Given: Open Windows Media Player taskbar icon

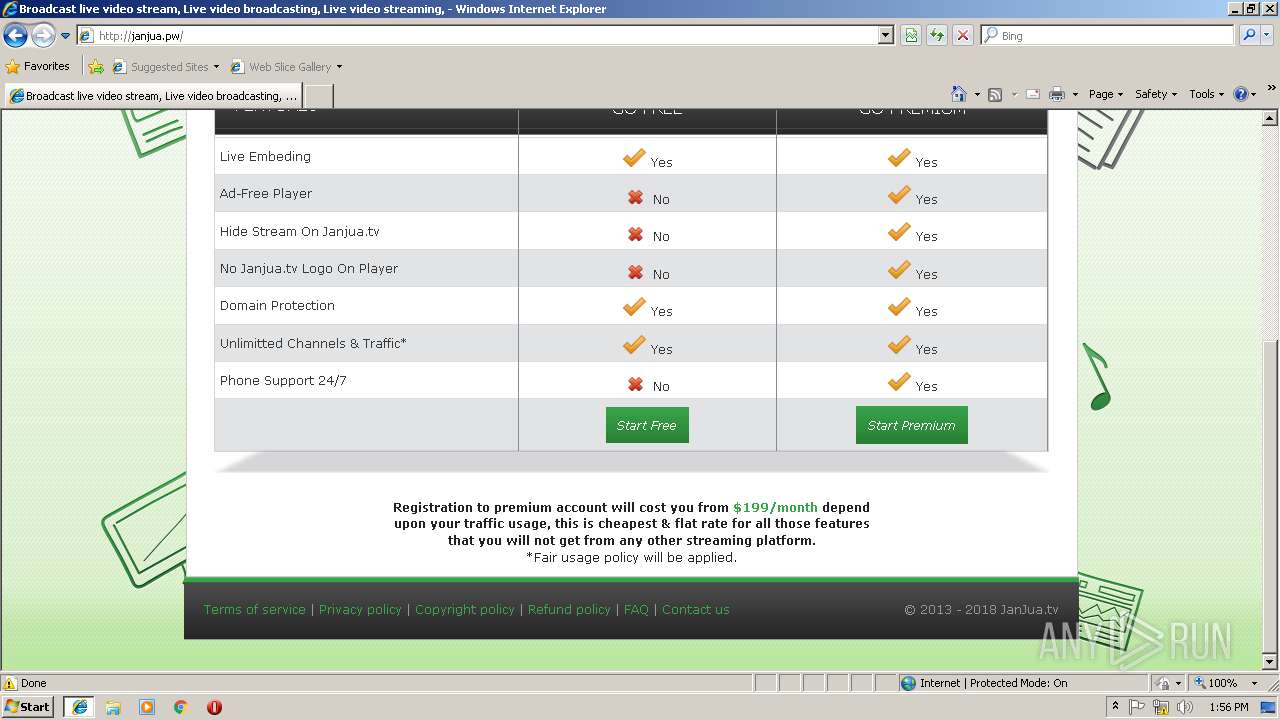Looking at the screenshot, I should (x=147, y=707).
